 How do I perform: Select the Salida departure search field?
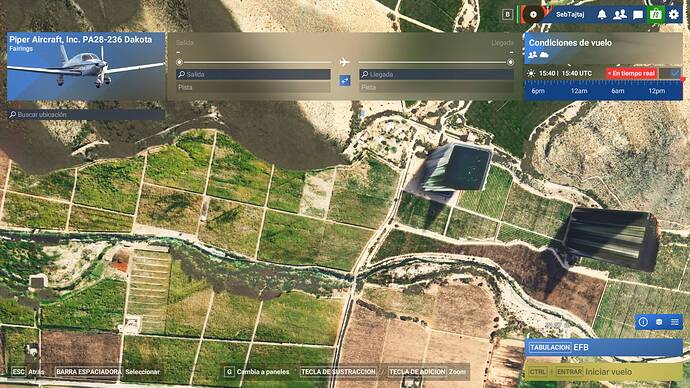point(253,74)
